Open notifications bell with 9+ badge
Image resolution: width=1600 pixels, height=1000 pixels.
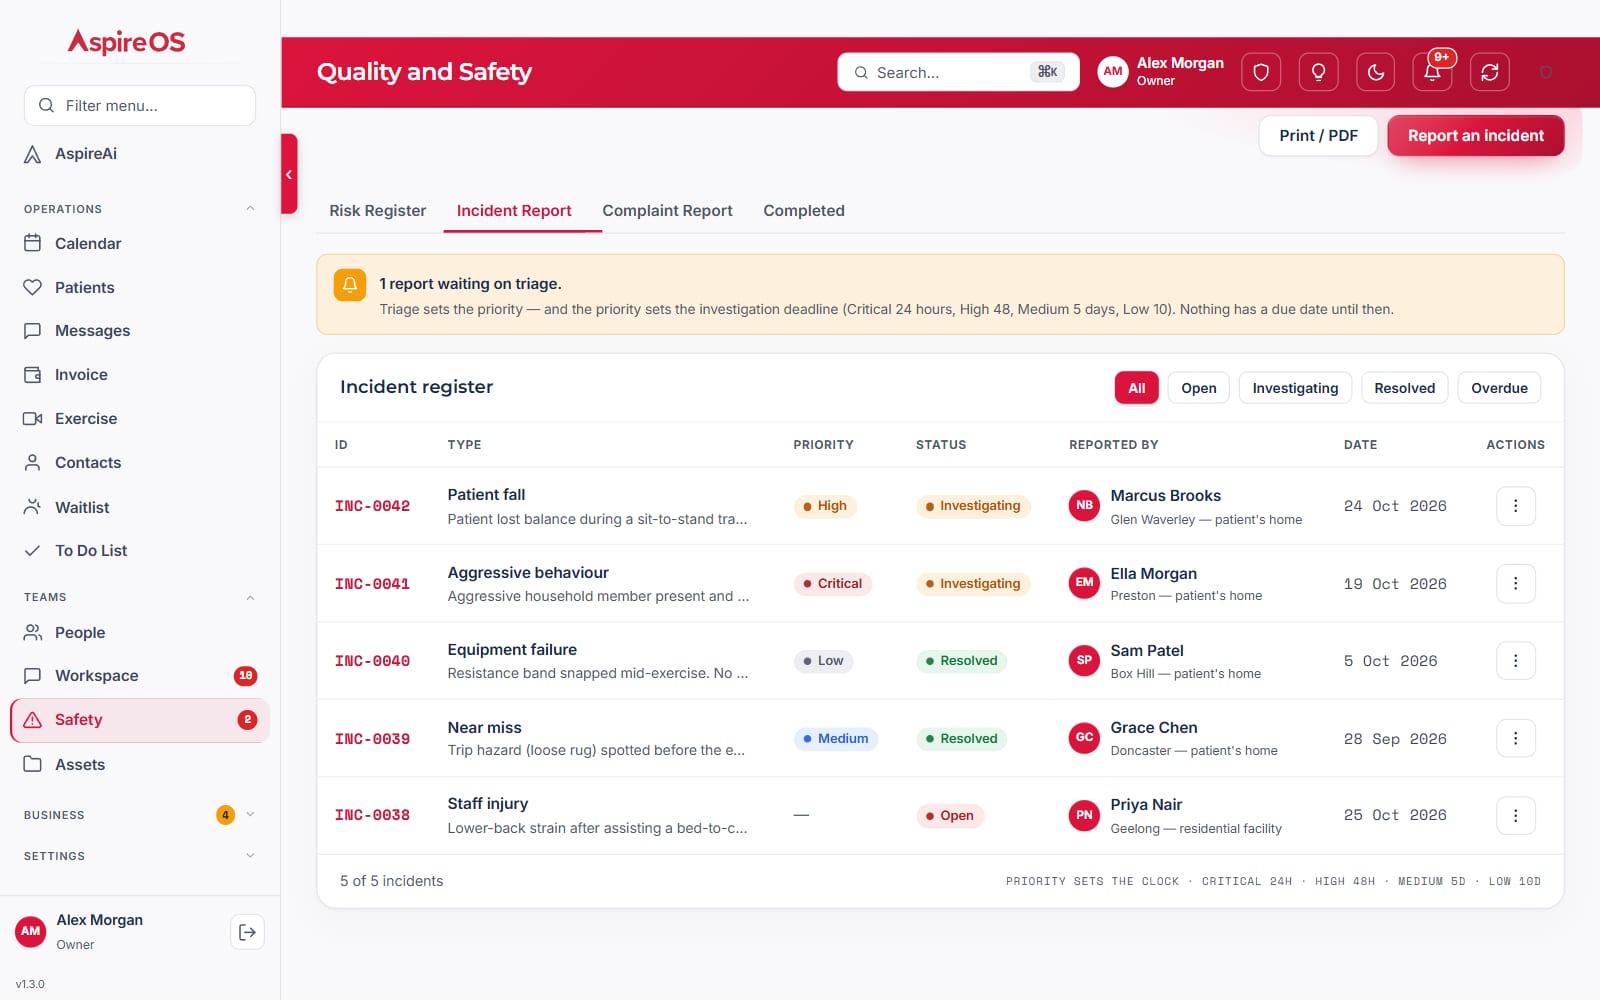coord(1433,72)
